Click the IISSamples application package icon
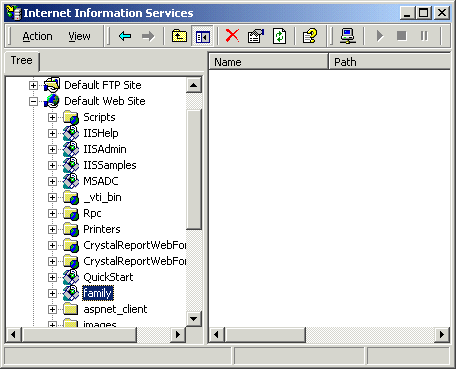The image size is (456, 369). pyautogui.click(x=71, y=165)
